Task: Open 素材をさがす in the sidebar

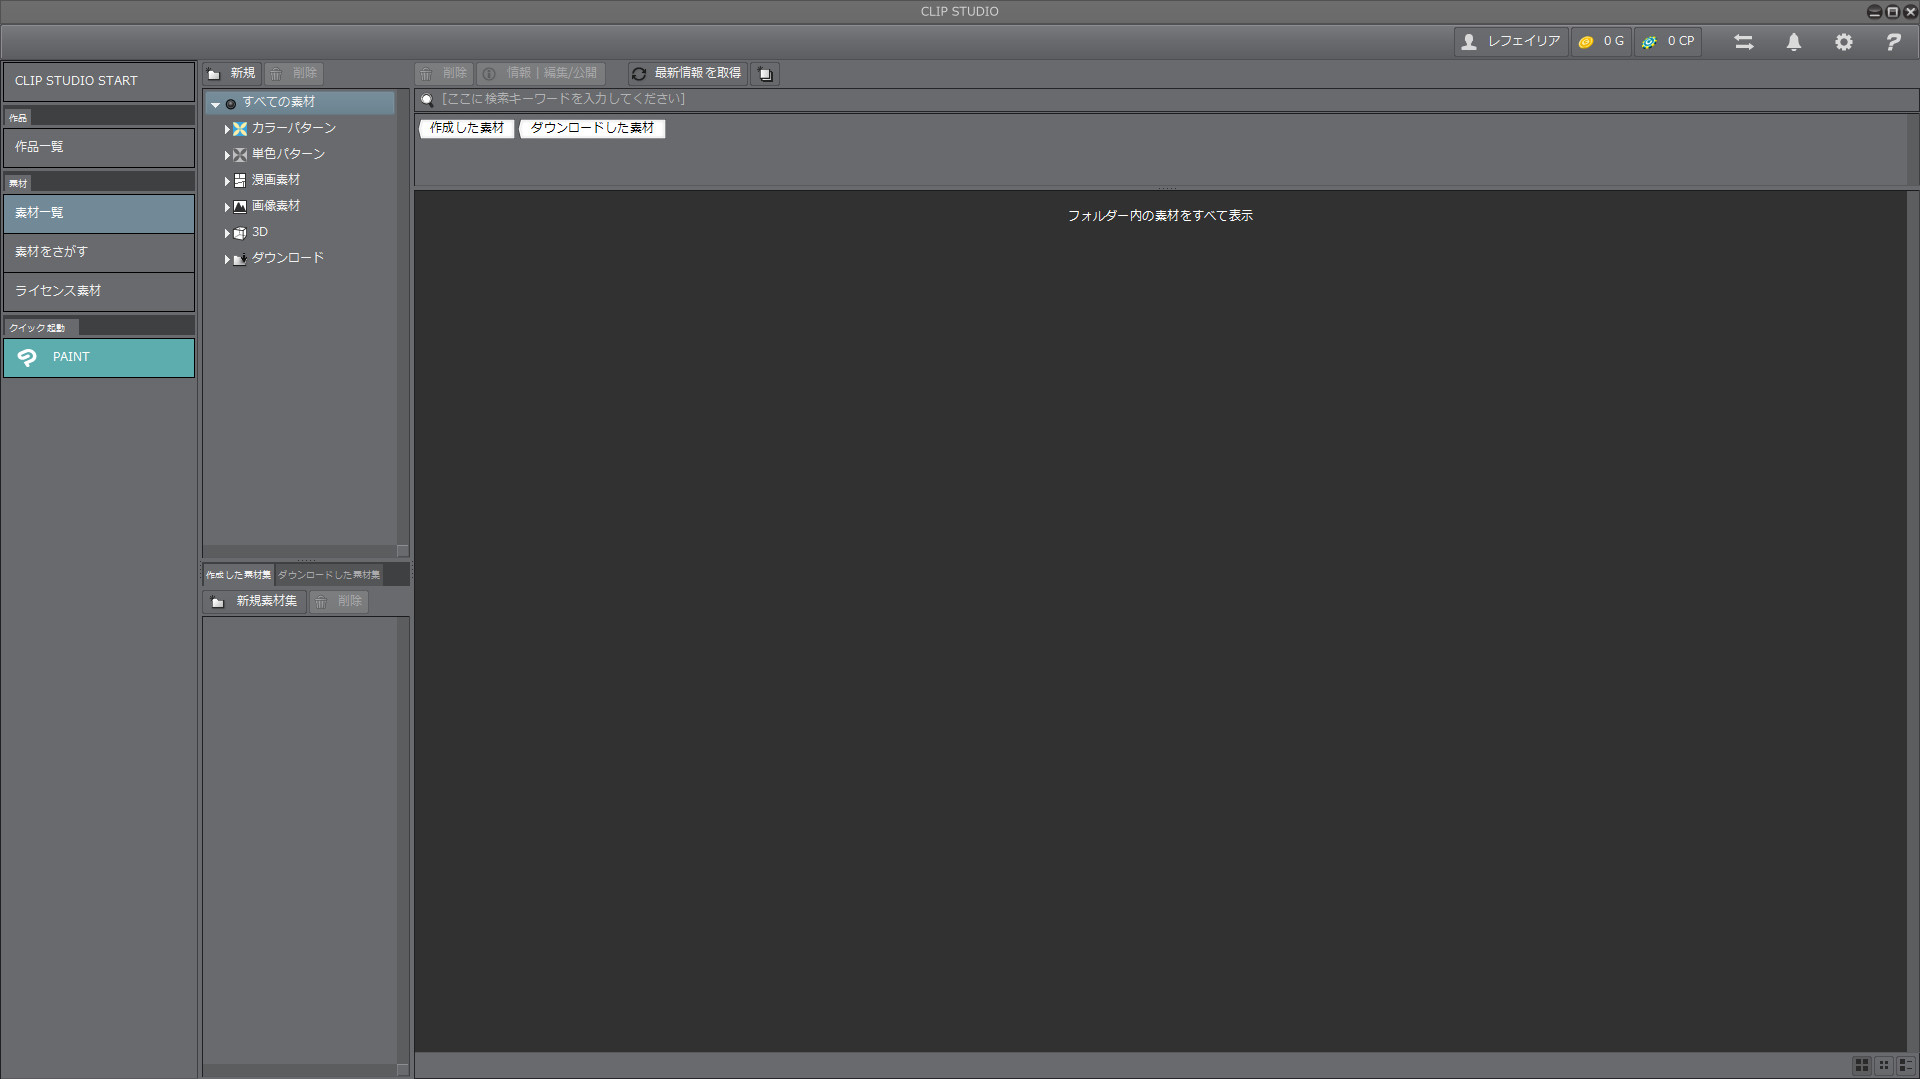Action: (99, 252)
